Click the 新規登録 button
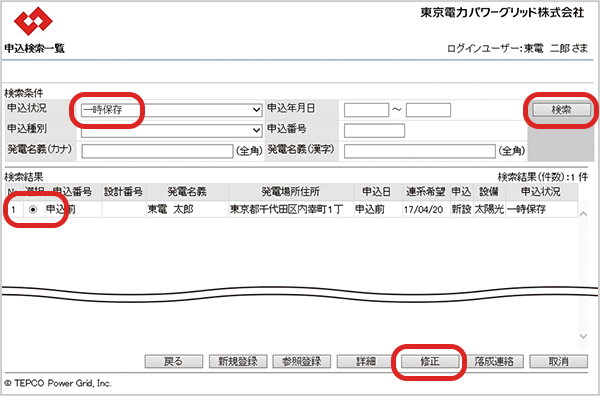600x396 pixels. [238, 361]
